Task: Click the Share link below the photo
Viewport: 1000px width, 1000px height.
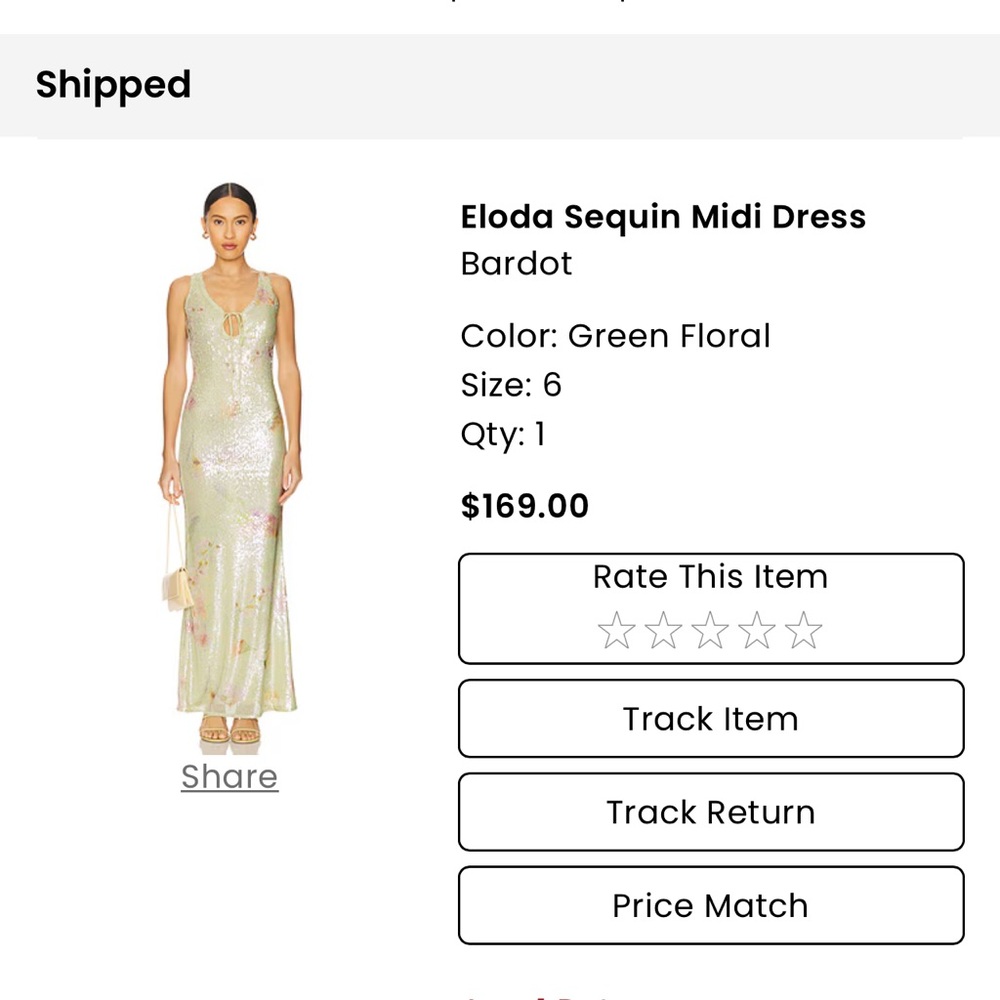Action: point(228,777)
